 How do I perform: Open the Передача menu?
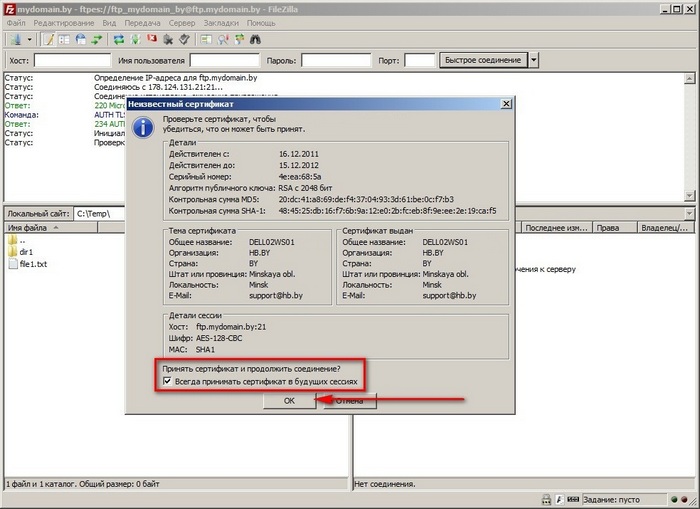[x=142, y=23]
